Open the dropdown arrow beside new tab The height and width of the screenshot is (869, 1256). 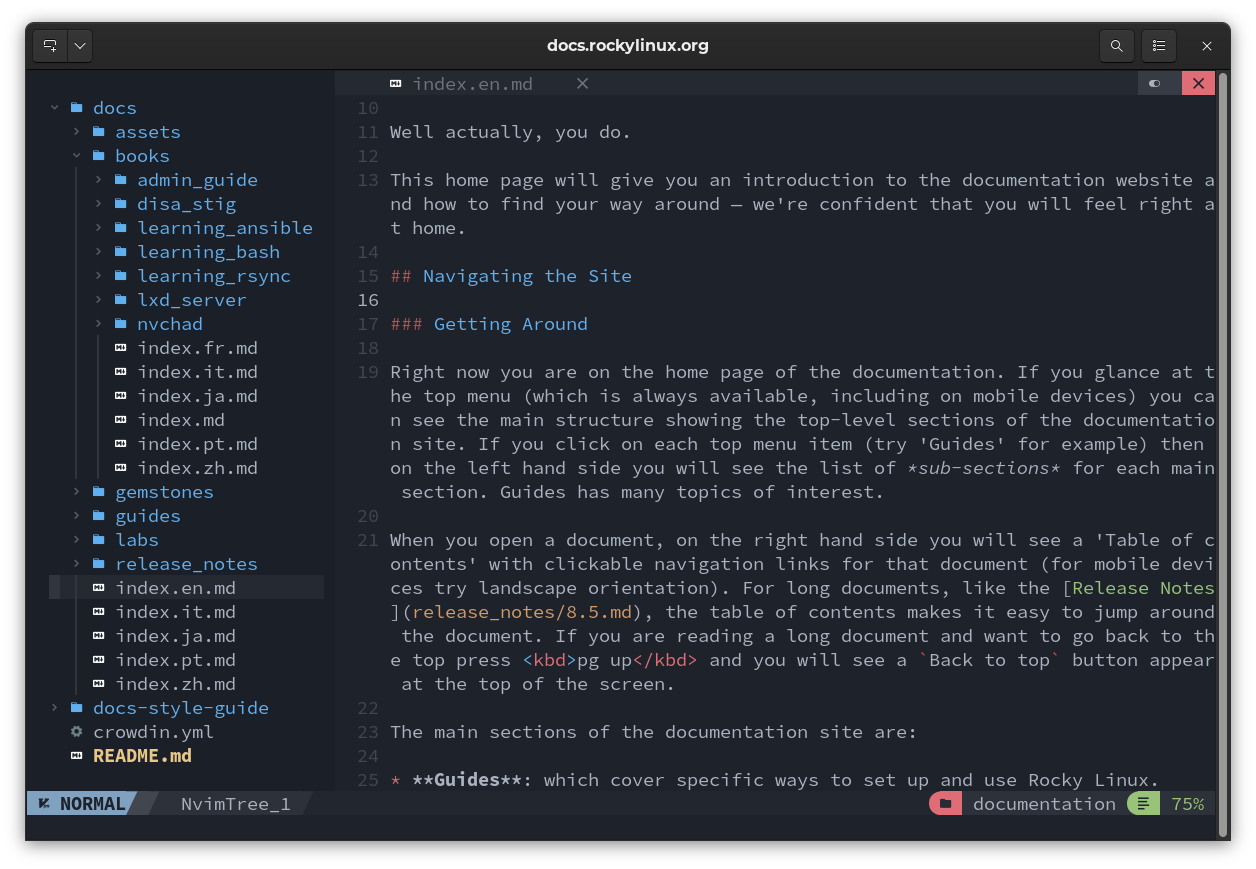click(x=80, y=46)
